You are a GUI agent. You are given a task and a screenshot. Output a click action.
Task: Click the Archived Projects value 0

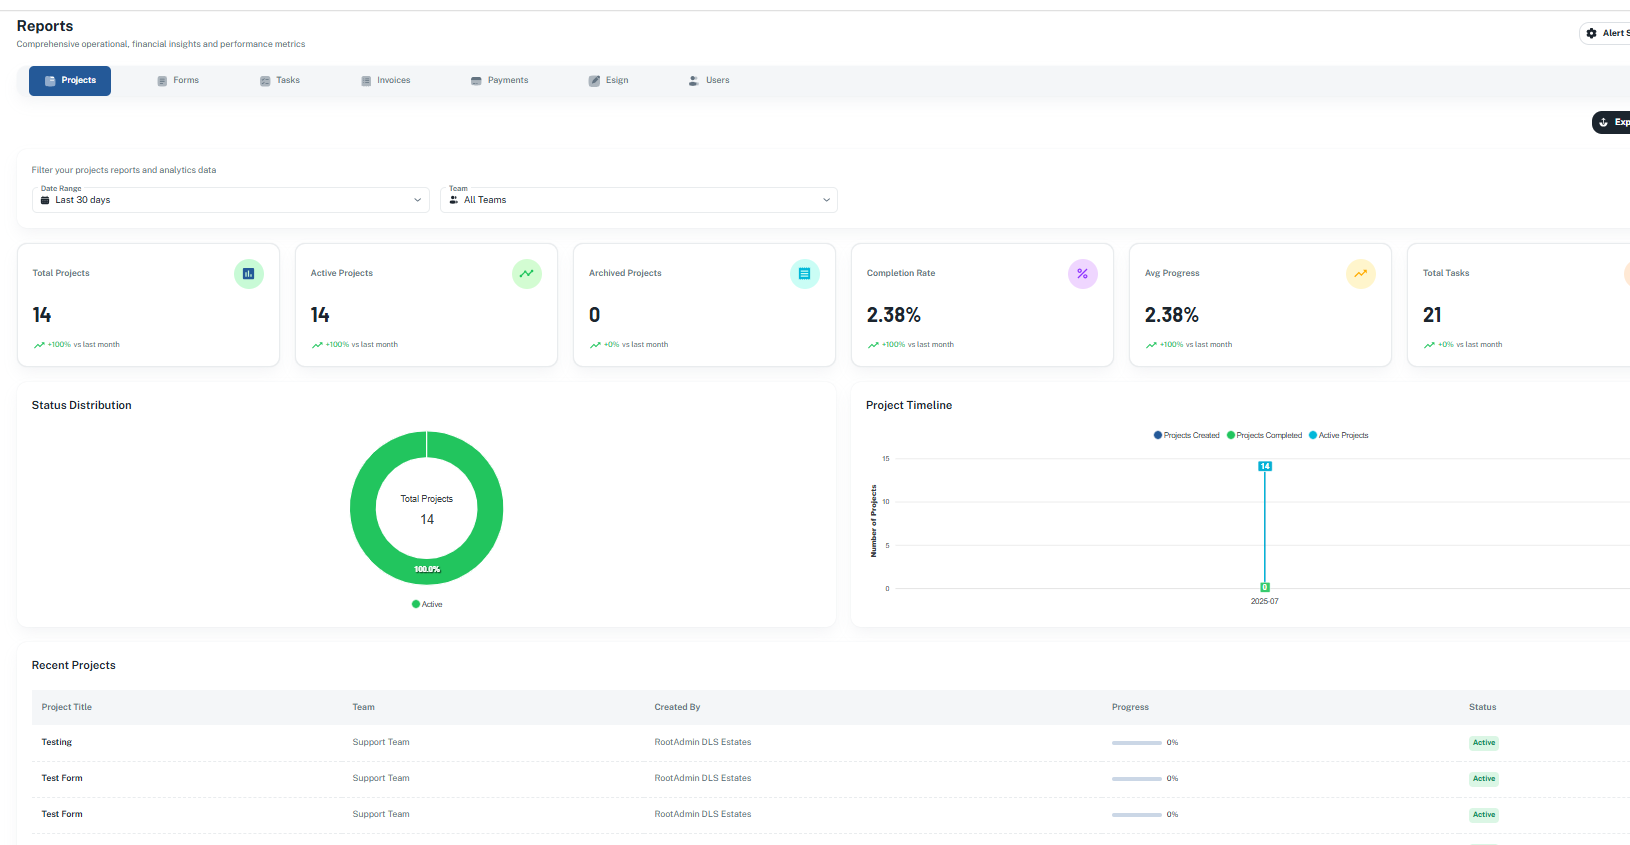(x=594, y=315)
